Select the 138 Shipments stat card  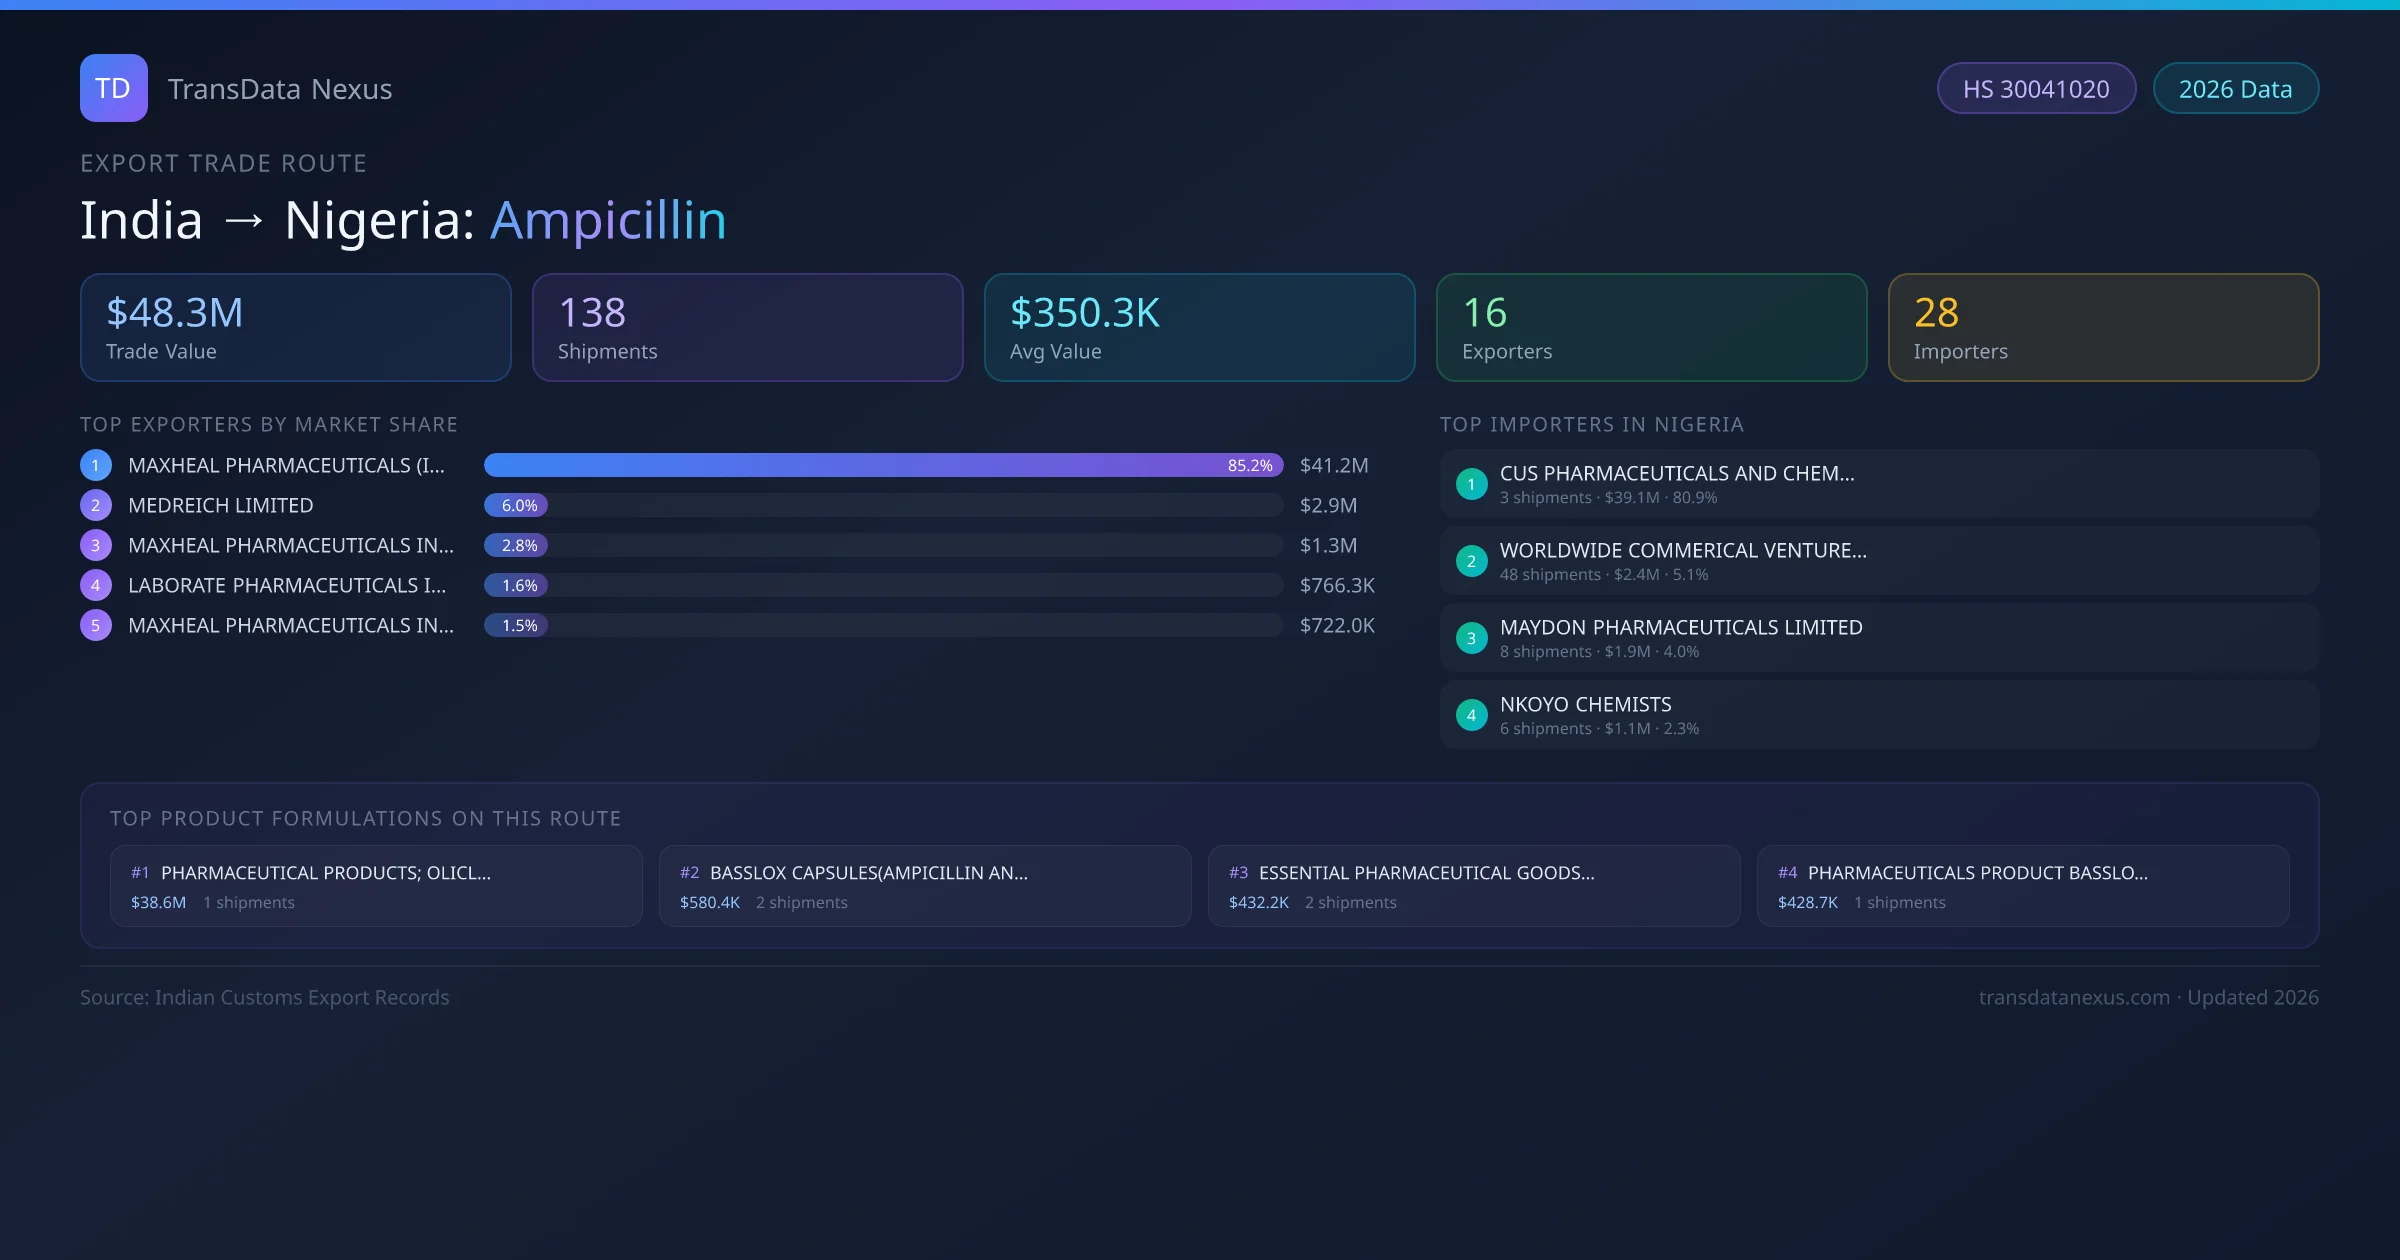747,327
